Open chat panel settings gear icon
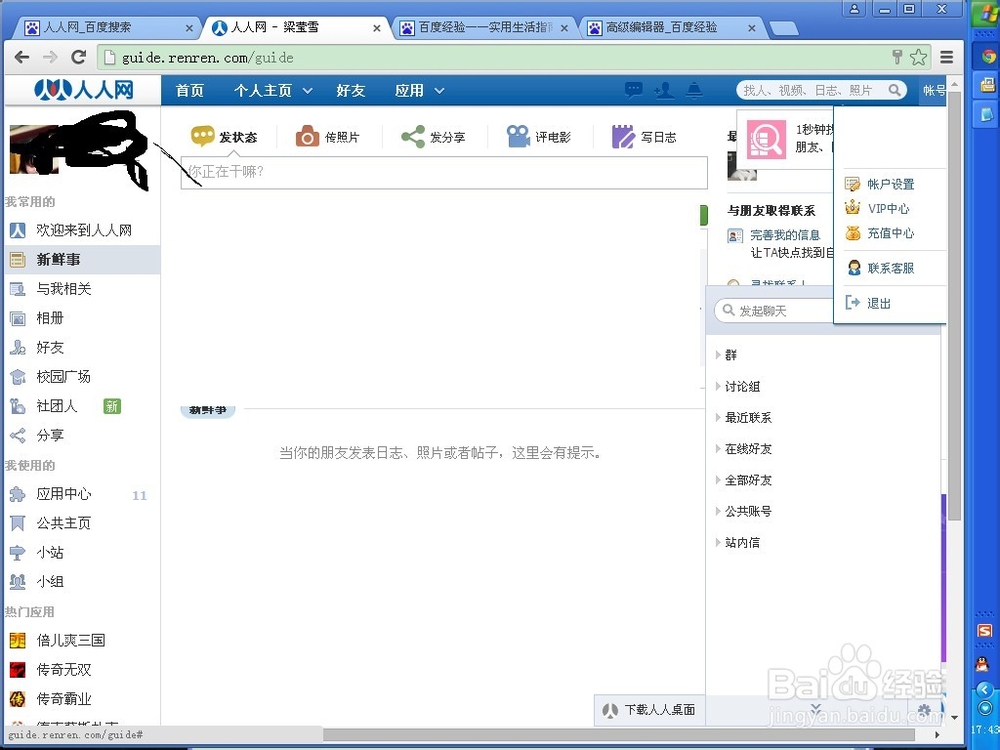 (924, 710)
